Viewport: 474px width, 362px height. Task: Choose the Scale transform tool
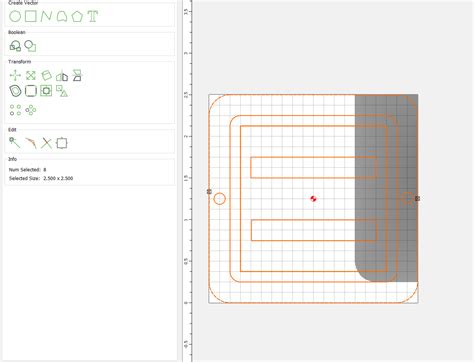[31, 75]
